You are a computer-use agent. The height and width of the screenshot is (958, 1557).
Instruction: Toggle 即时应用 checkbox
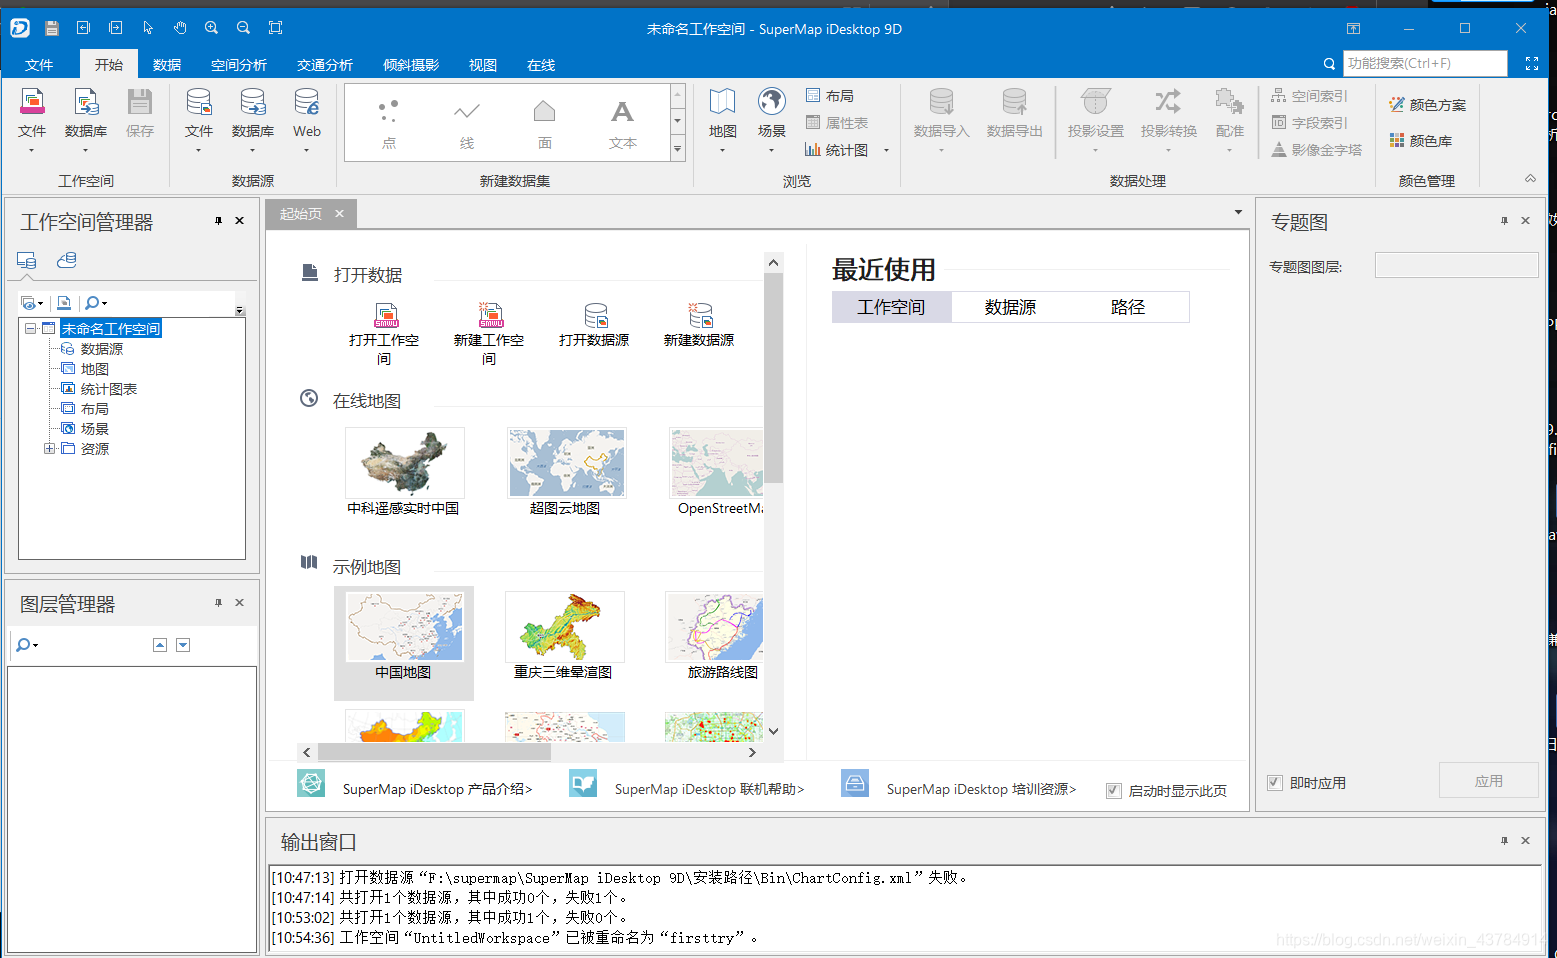[x=1275, y=783]
